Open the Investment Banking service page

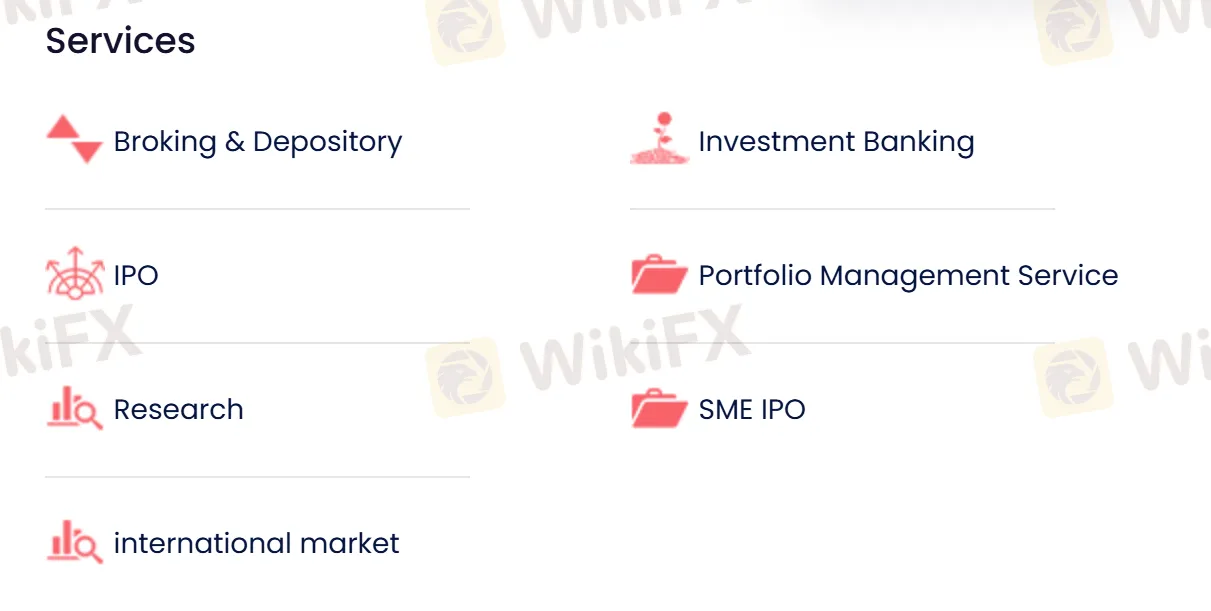point(836,141)
